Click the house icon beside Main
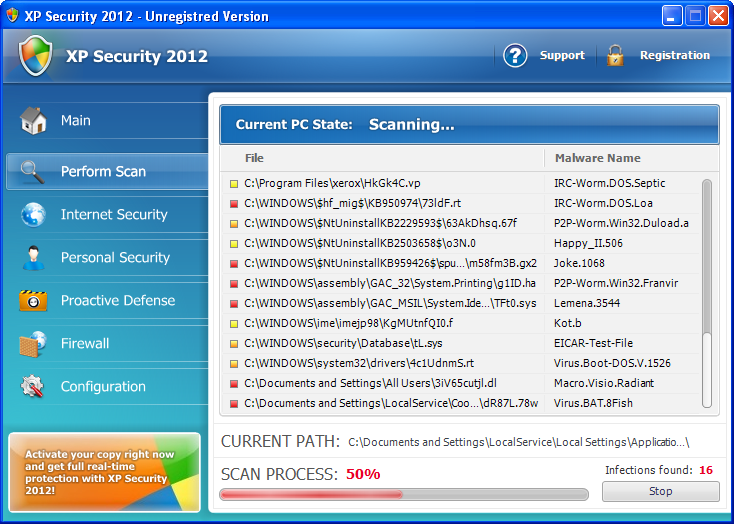Viewport: 734px width, 524px height. (33, 121)
